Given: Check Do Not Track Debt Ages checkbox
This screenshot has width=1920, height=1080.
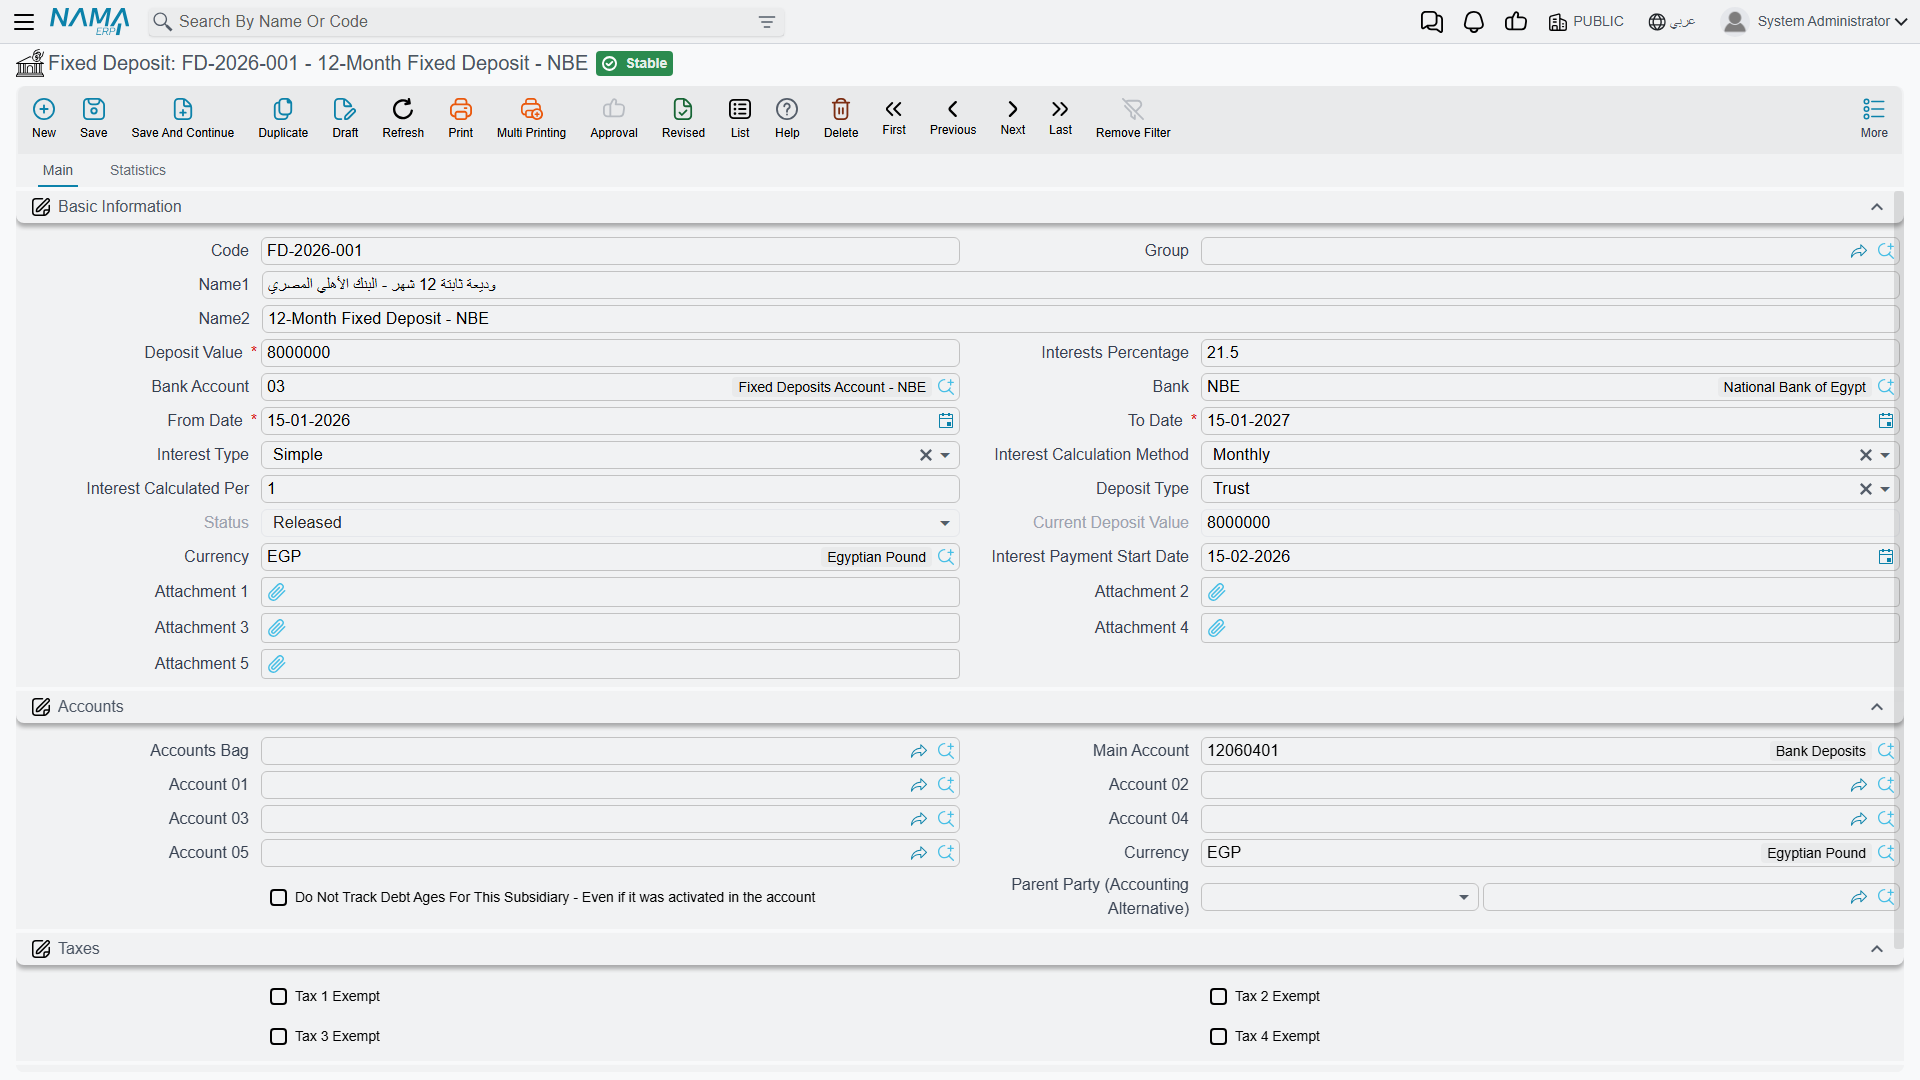Looking at the screenshot, I should tap(279, 898).
